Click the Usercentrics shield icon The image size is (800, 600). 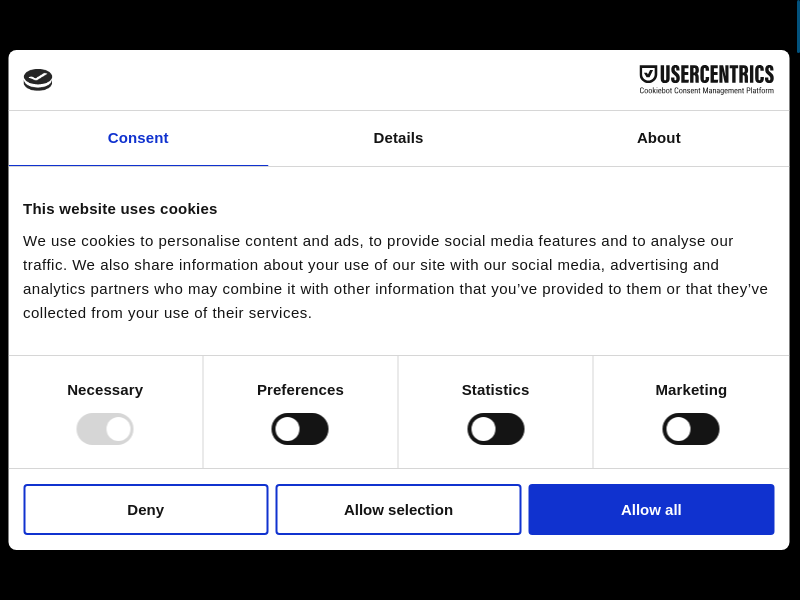[648, 74]
